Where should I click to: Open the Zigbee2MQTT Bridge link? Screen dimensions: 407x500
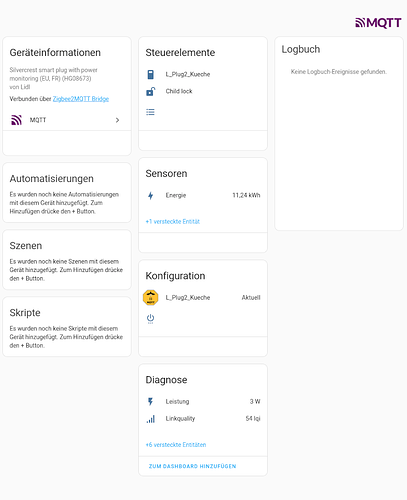[x=81, y=99]
